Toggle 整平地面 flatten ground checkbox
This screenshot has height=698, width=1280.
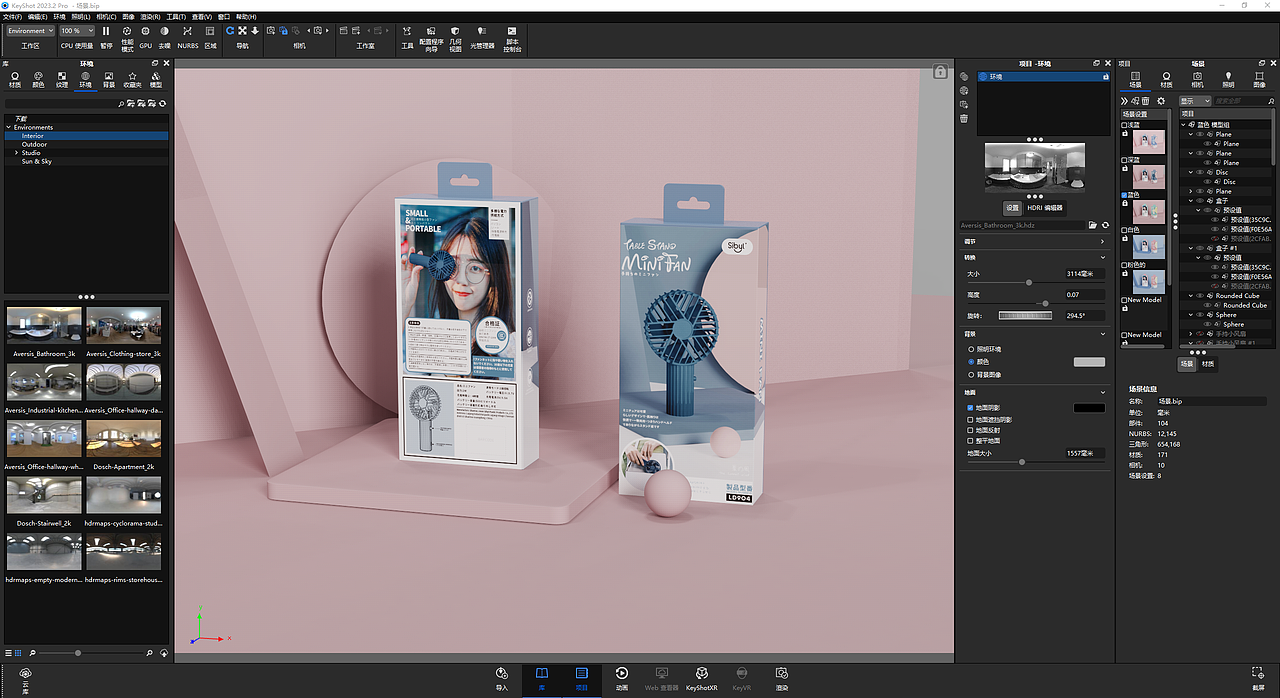click(970, 441)
